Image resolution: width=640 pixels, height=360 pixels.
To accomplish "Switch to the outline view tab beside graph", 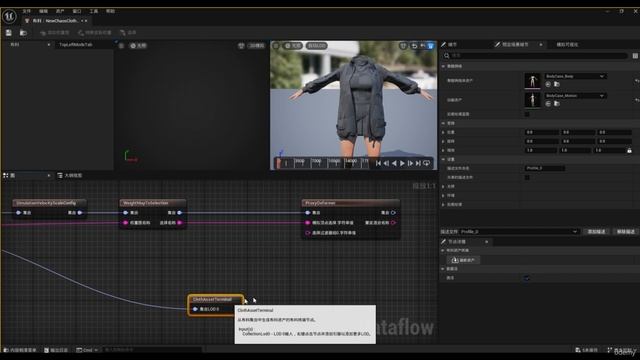I will (70, 176).
